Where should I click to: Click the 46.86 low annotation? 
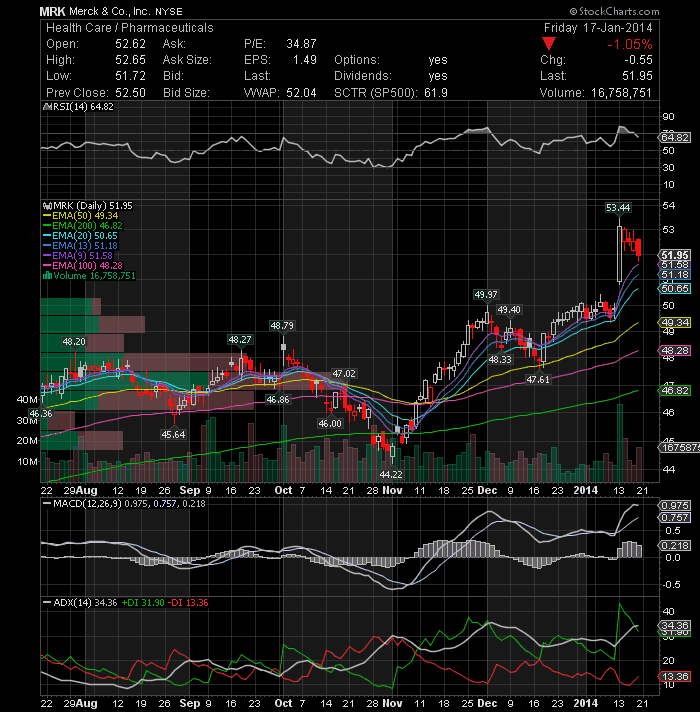[278, 400]
